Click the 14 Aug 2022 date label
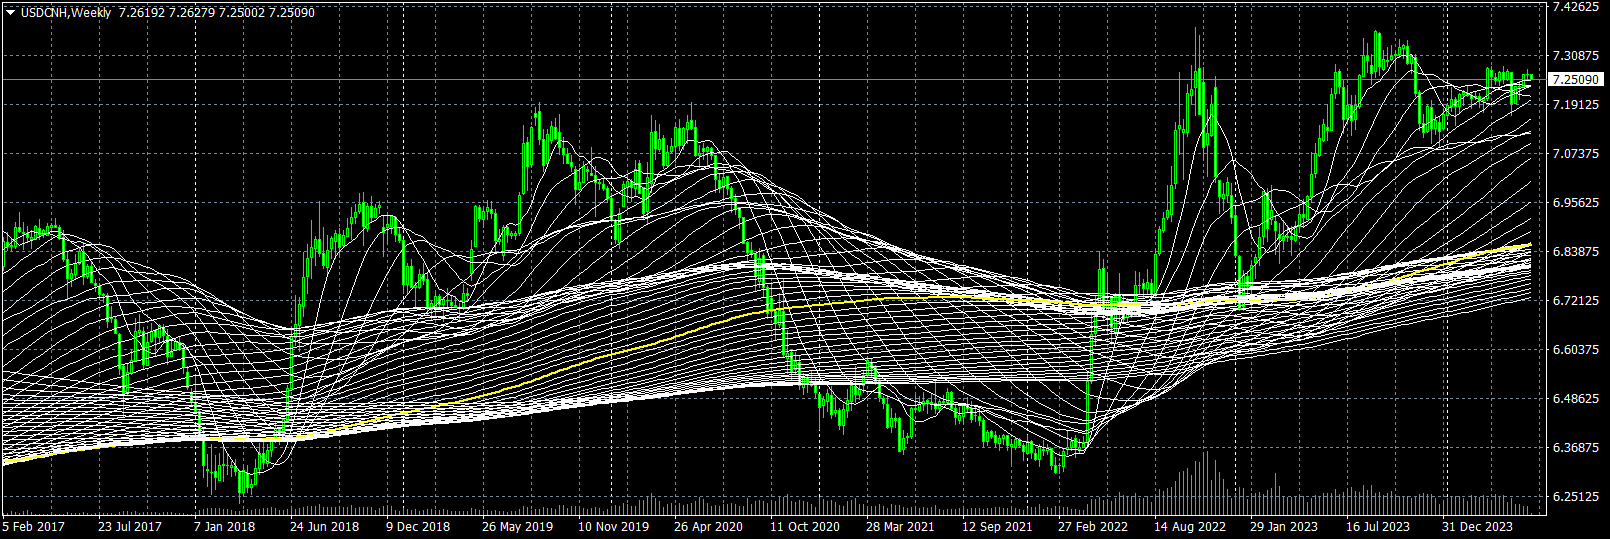The width and height of the screenshot is (1610, 539). point(1189,526)
